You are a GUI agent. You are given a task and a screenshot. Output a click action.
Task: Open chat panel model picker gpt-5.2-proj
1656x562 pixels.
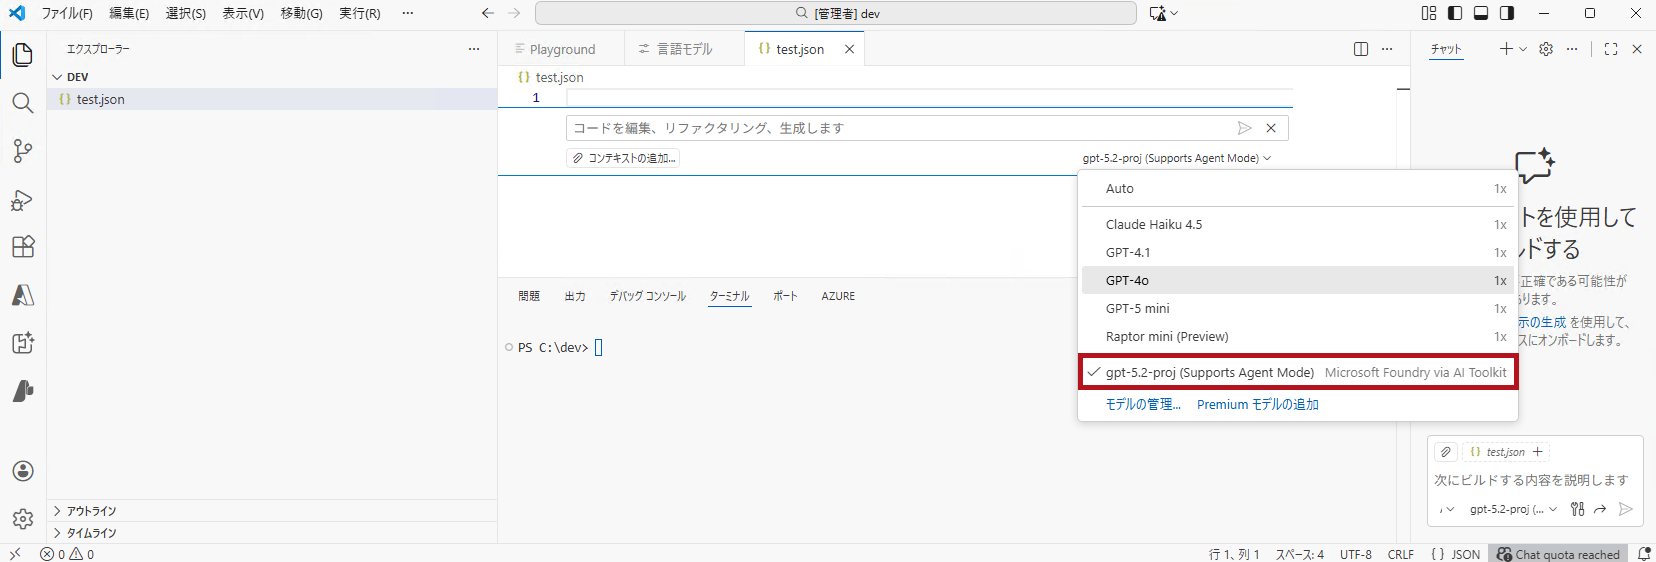[1513, 509]
